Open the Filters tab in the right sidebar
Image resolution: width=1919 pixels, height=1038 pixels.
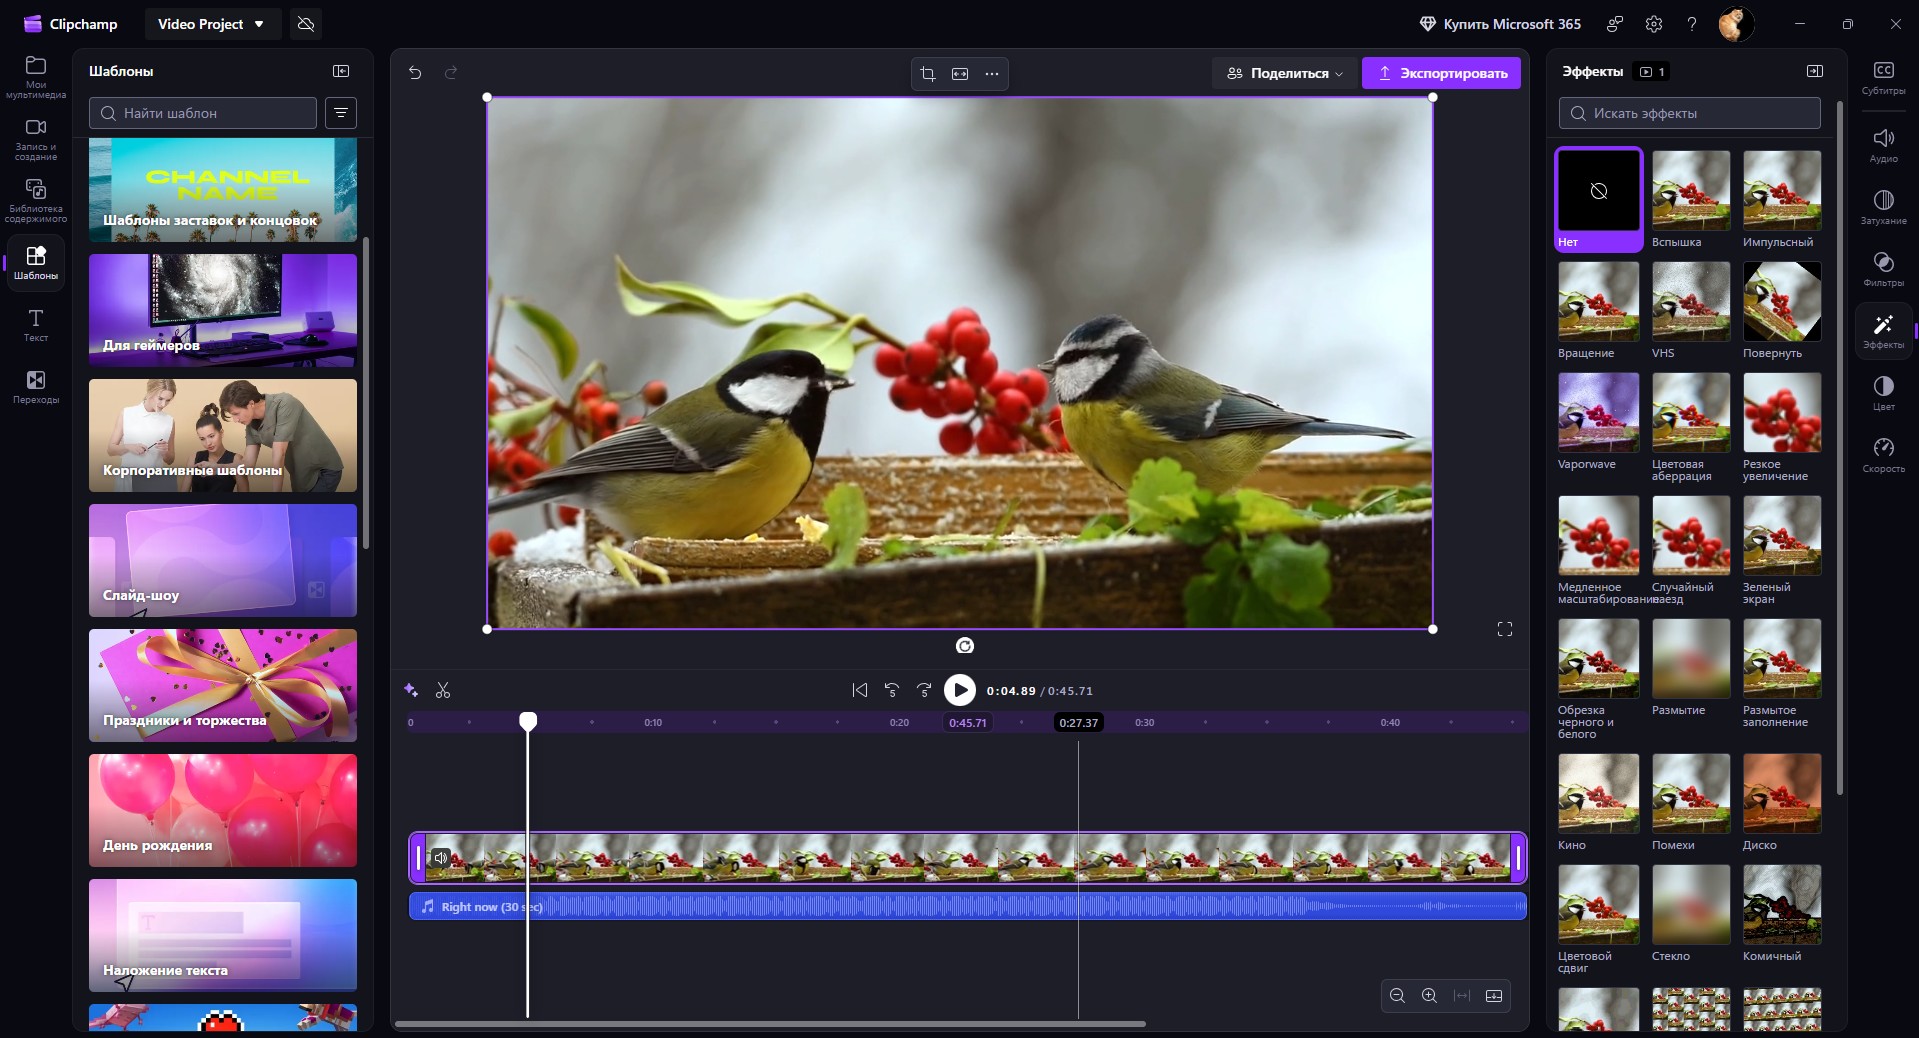pyautogui.click(x=1883, y=269)
